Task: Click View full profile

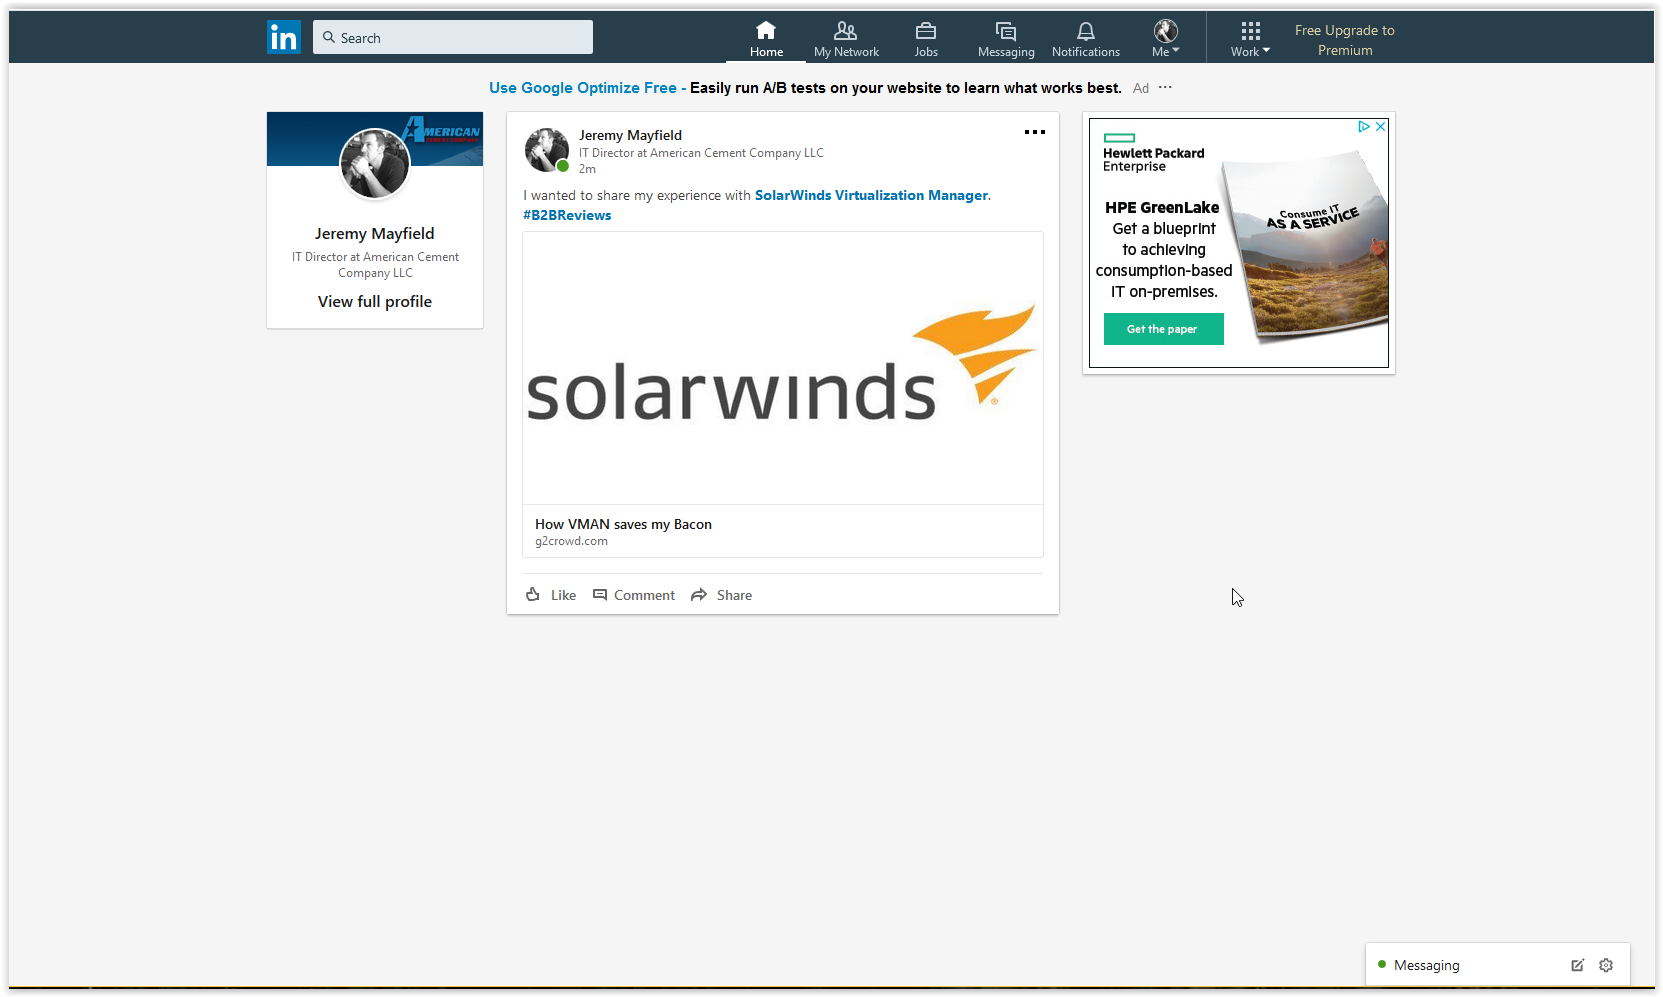Action: tap(375, 301)
